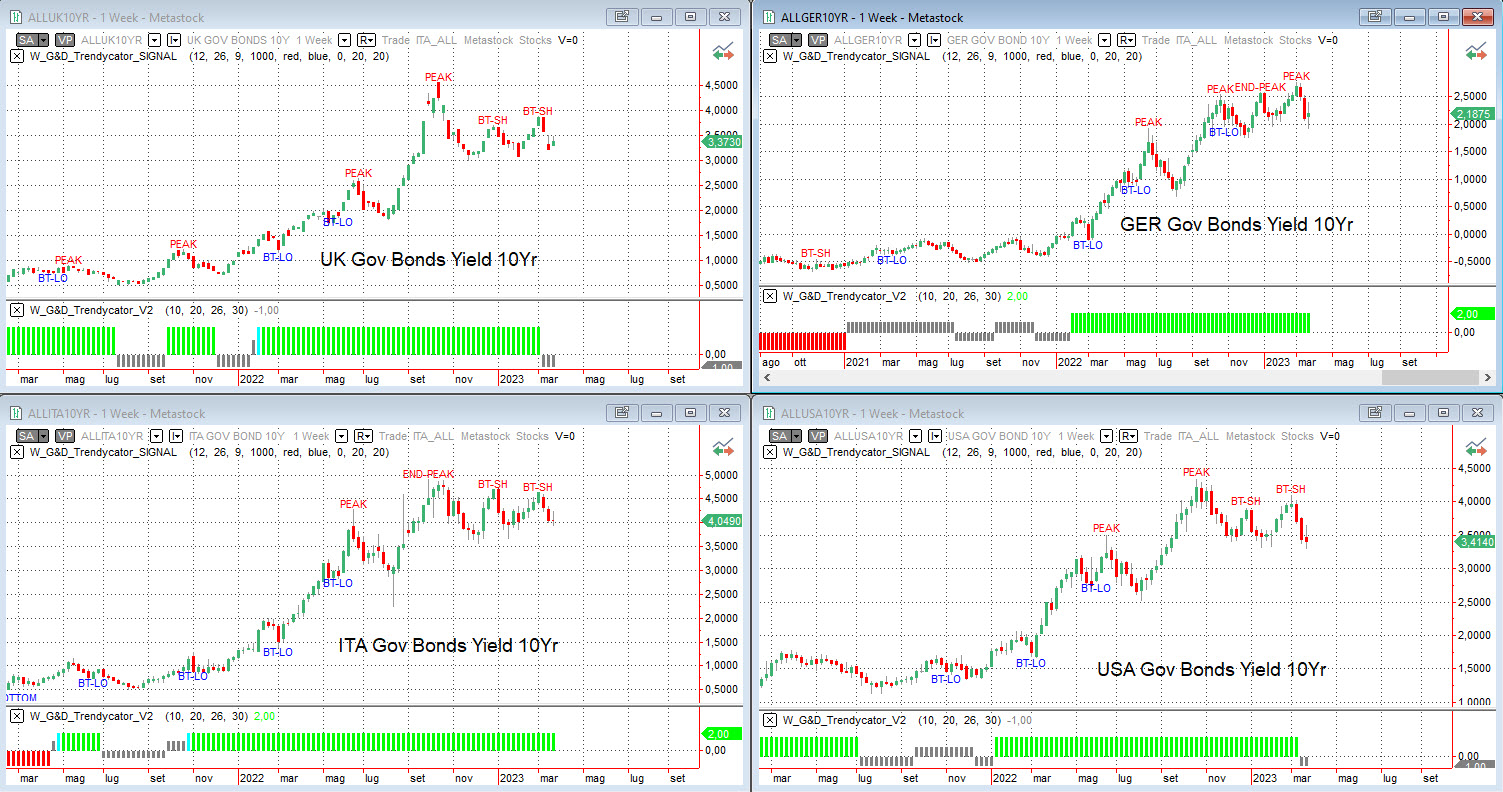This screenshot has width=1503, height=792.
Task: Click the VP icon in the ALLGER10YR window
Action: pos(818,40)
